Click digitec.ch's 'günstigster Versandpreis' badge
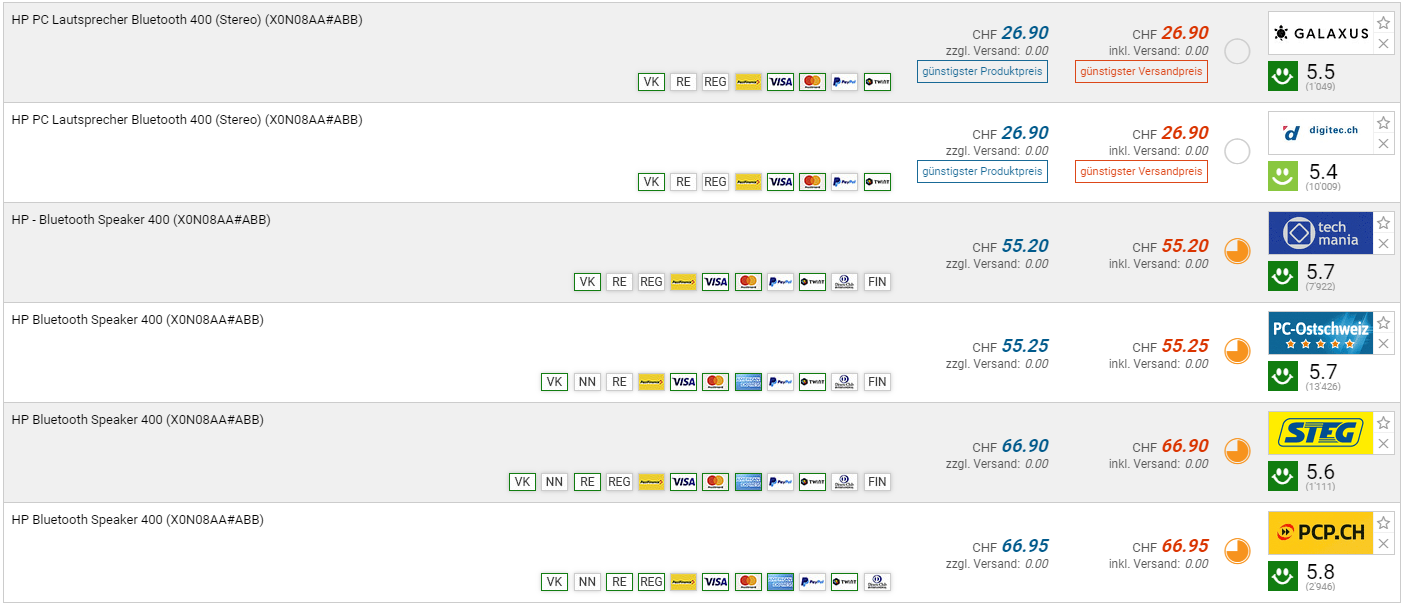Viewport: 1404px width, 604px height. [1141, 171]
